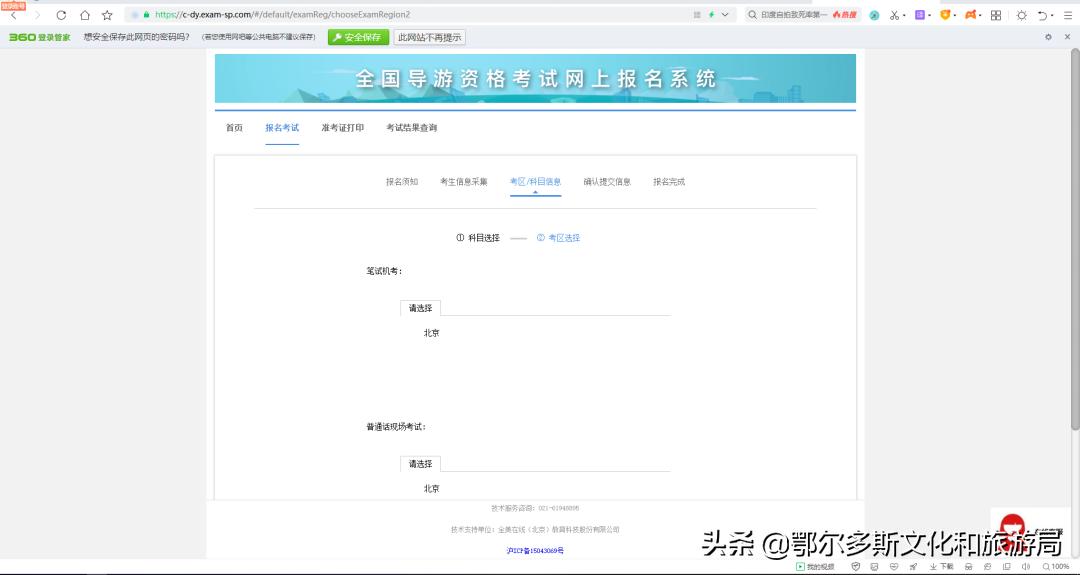Click 请选择 tab under 笔试机考

(x=420, y=308)
